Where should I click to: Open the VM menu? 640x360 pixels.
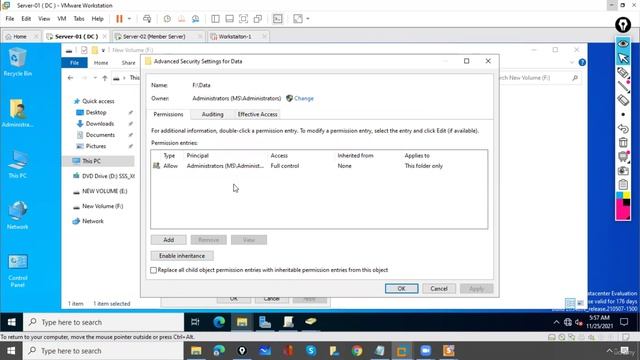pyautogui.click(x=62, y=19)
